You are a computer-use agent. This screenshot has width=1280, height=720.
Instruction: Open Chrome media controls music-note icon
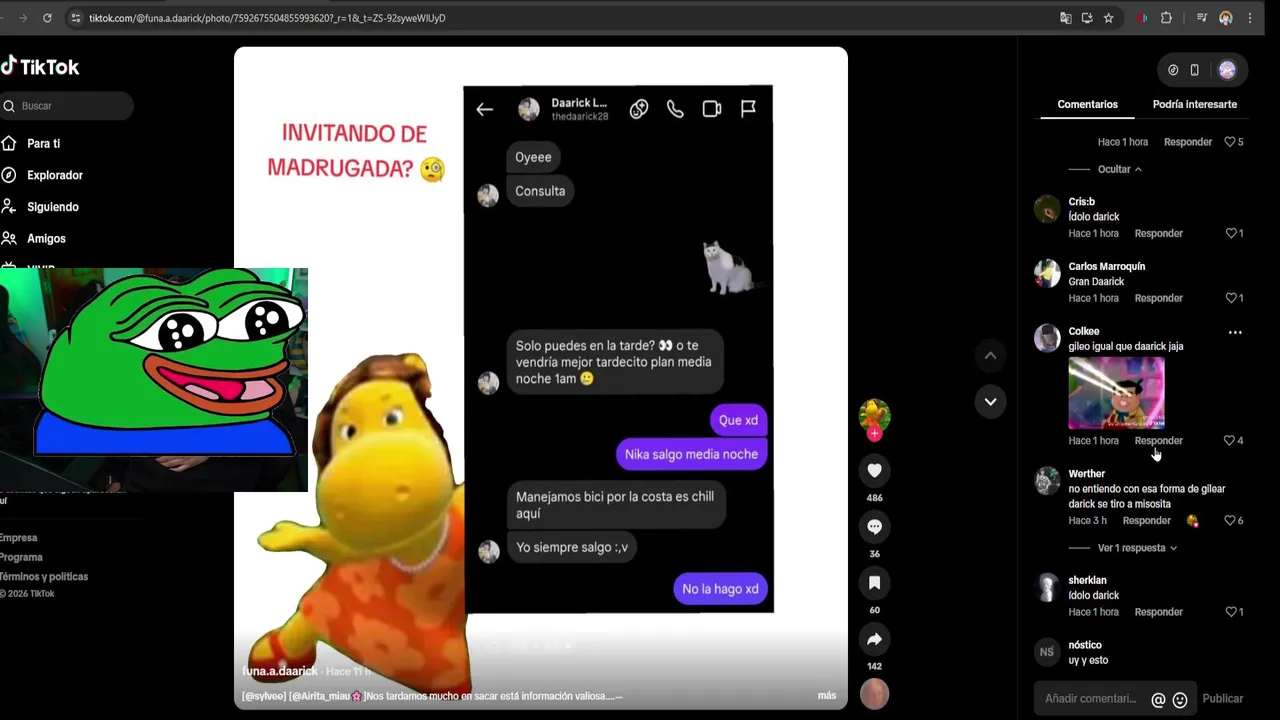tap(1202, 18)
